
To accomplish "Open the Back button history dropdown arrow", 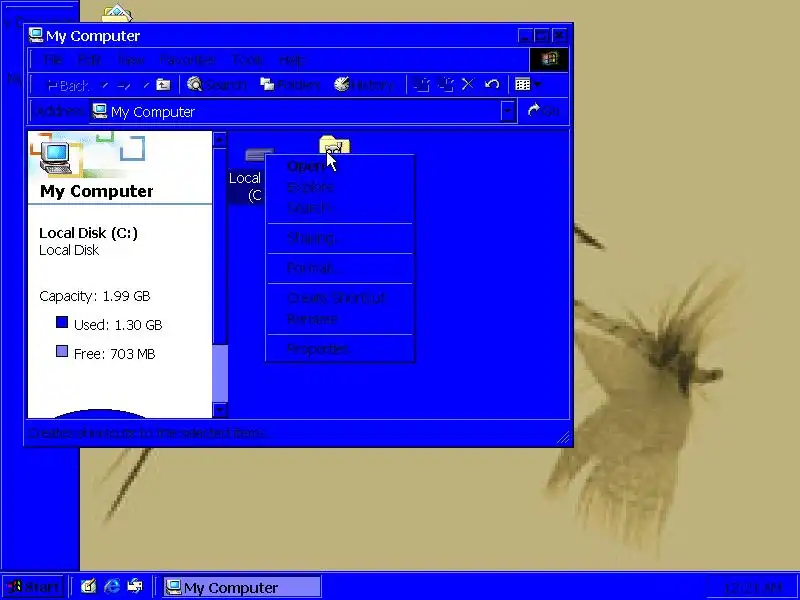I will [105, 85].
